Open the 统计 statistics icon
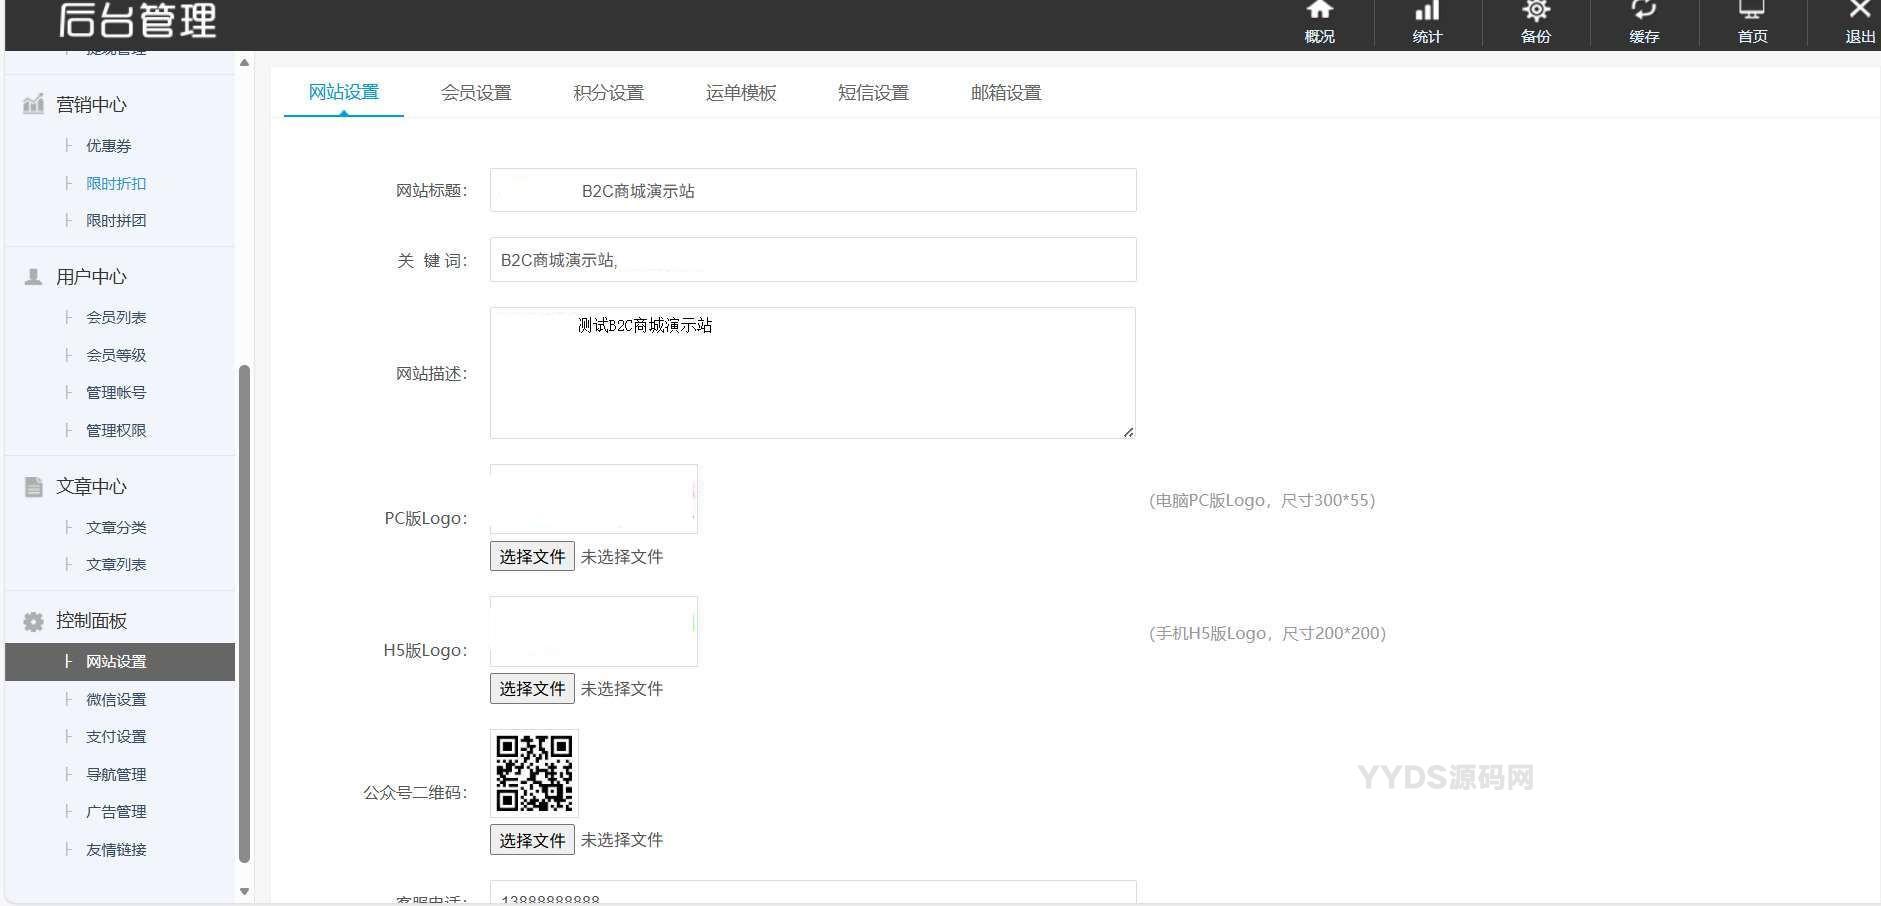This screenshot has width=1881, height=906. pos(1426,20)
